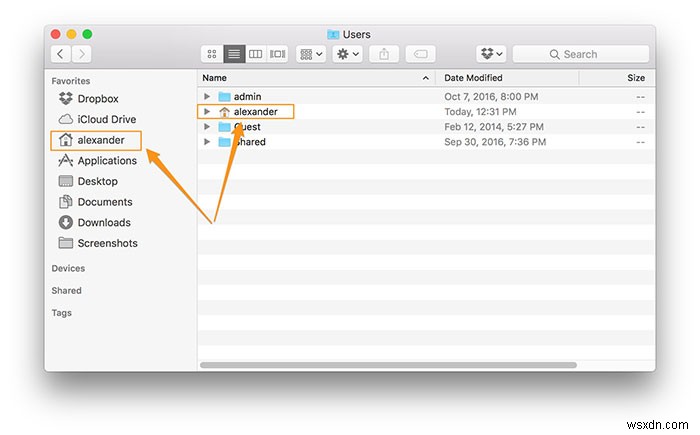Switch to icon view
The width and height of the screenshot is (700, 435).
[x=212, y=54]
